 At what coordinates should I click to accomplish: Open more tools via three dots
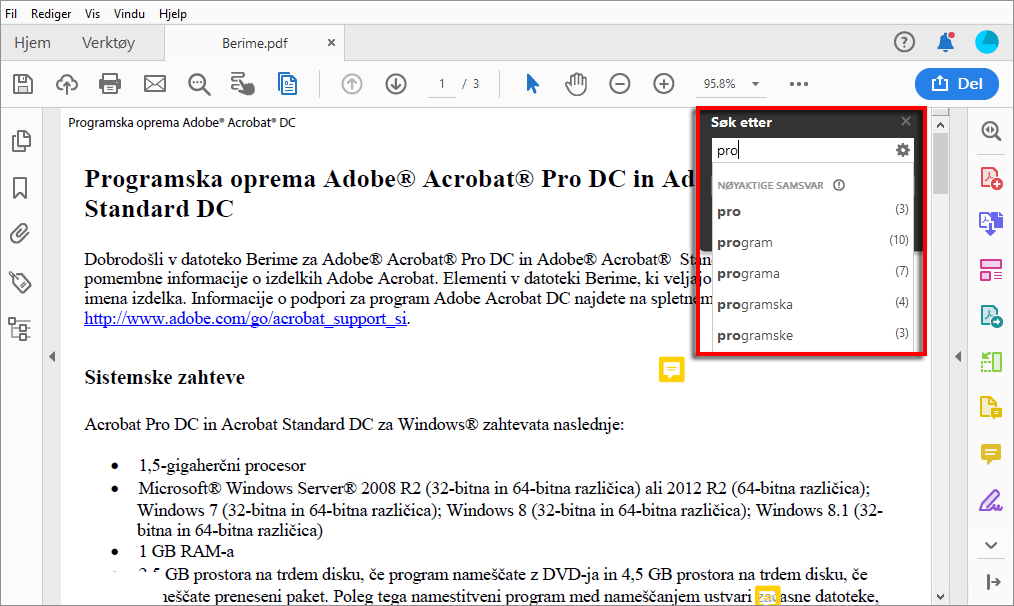pos(799,84)
